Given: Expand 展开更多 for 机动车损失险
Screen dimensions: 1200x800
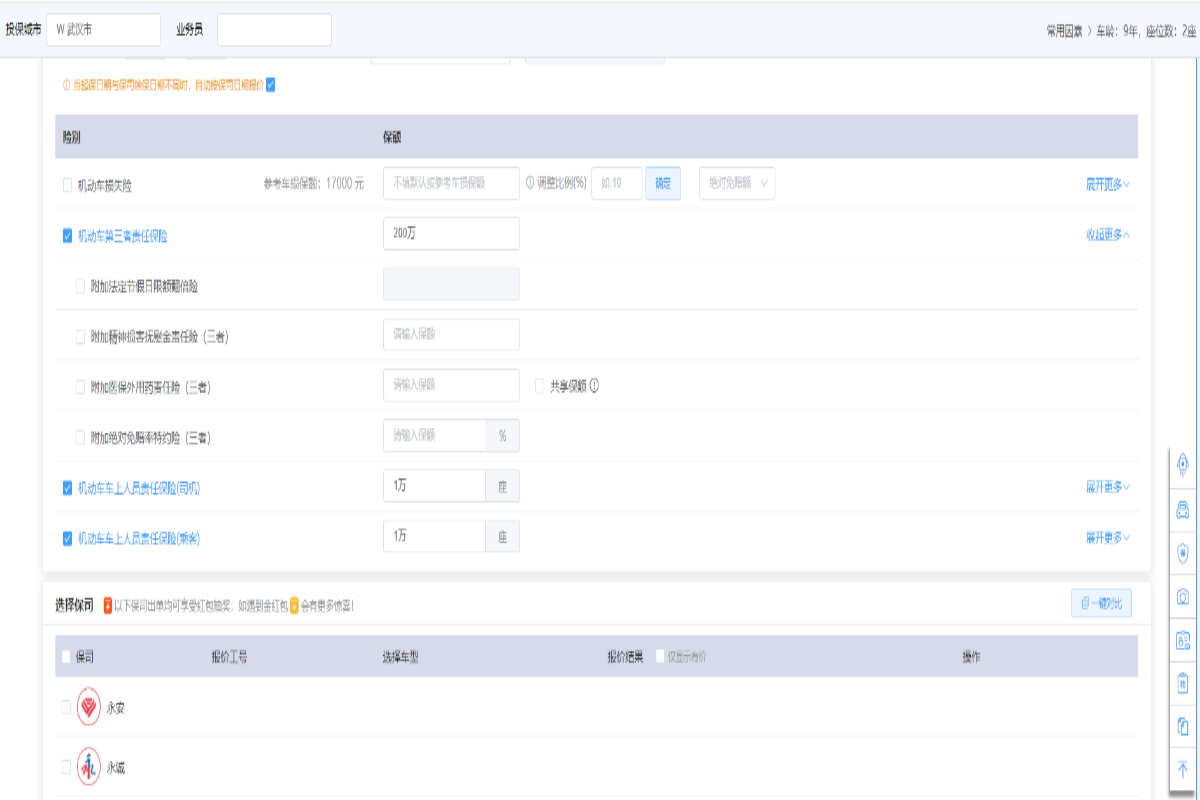Looking at the screenshot, I should (1108, 185).
